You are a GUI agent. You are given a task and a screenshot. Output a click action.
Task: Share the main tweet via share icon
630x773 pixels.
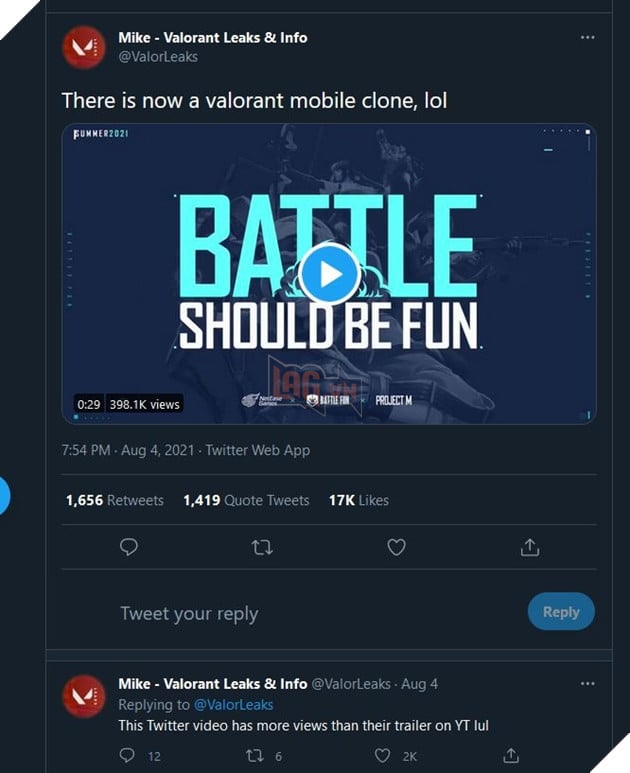click(530, 547)
